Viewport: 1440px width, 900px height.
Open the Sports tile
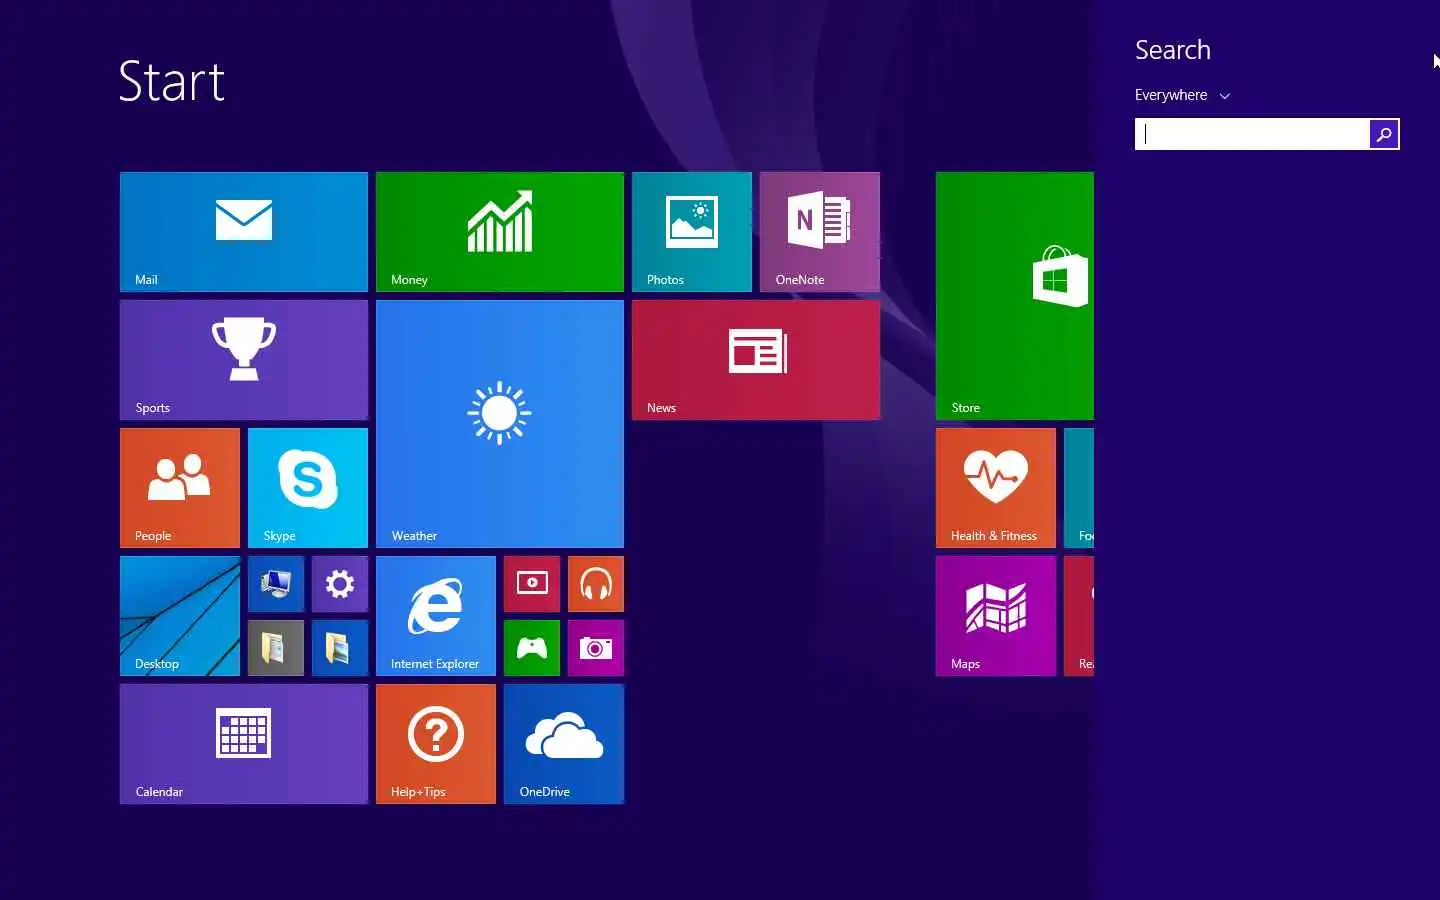(x=244, y=360)
